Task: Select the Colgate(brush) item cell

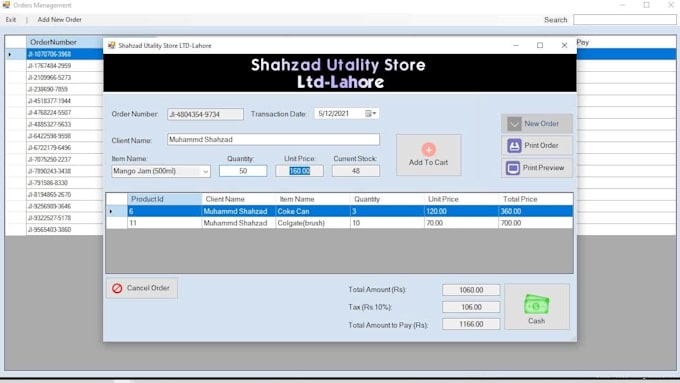Action: pos(313,223)
